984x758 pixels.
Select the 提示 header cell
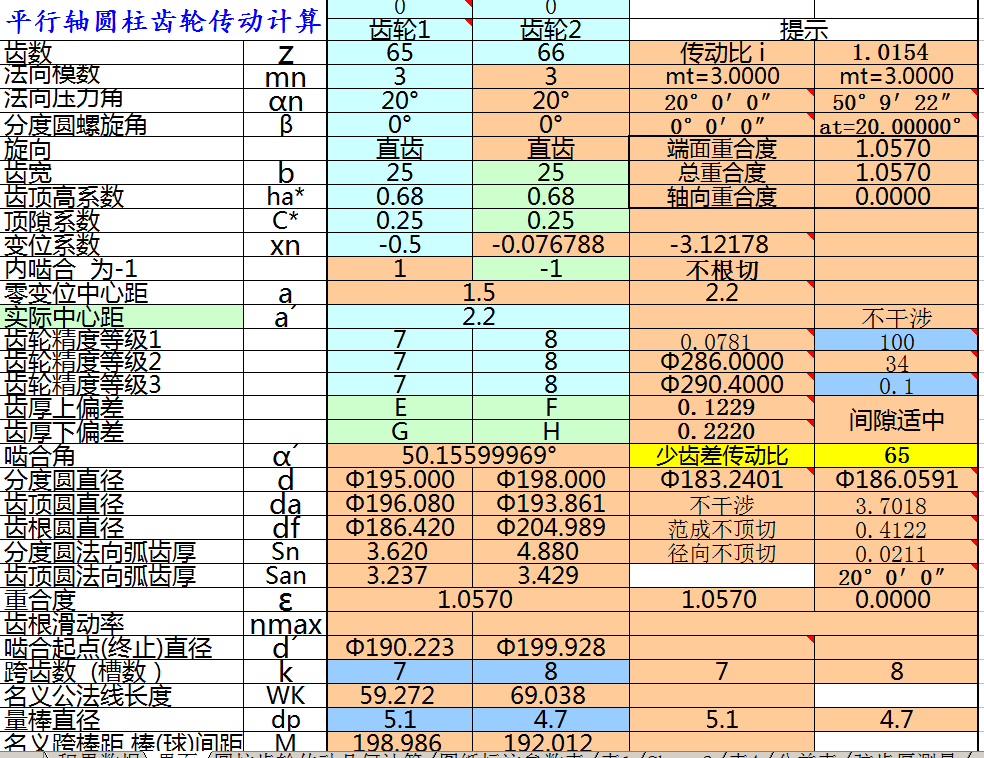pos(803,29)
